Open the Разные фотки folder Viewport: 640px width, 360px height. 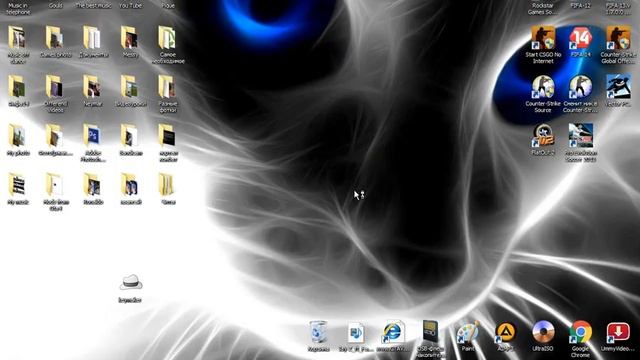coord(168,94)
